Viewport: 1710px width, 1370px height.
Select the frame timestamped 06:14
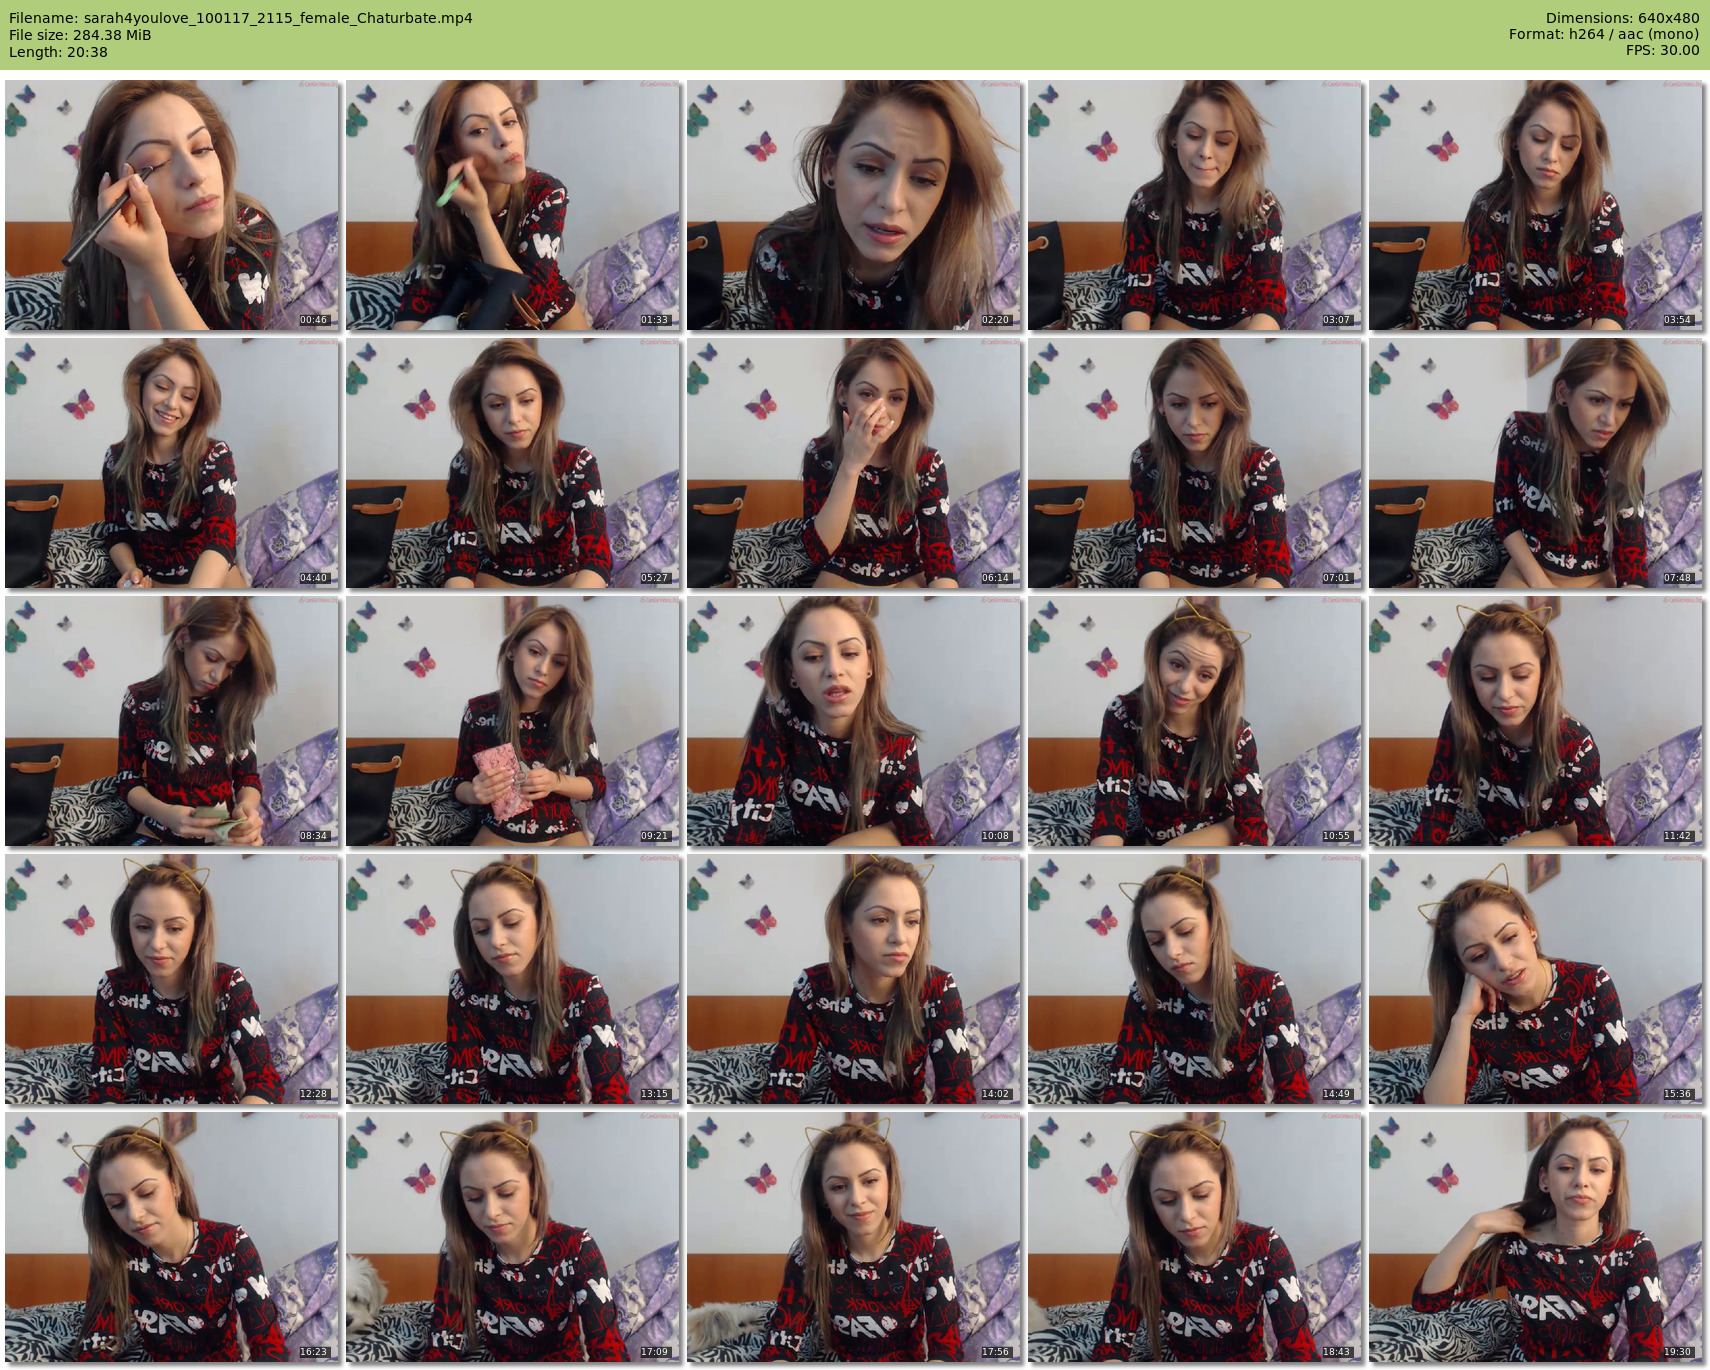coord(854,463)
